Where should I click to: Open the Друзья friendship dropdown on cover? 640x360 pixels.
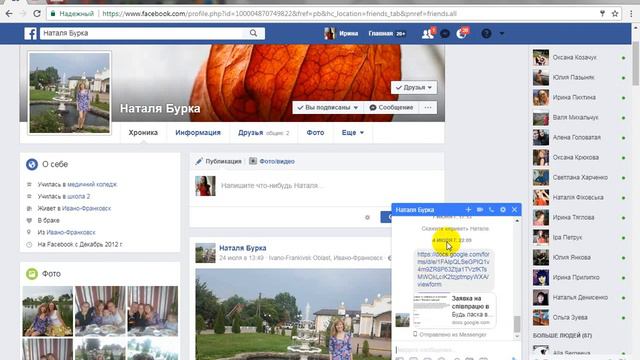tap(414, 87)
